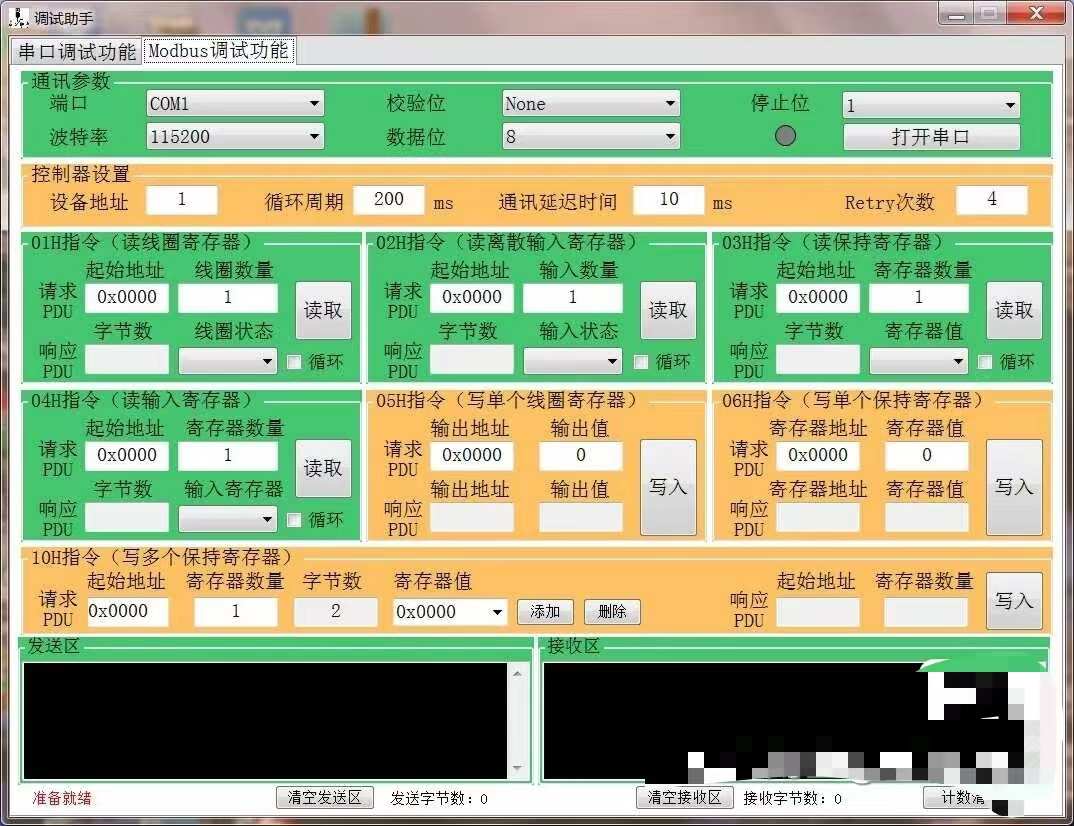Open 04H 输入寄存器 dropdown

click(227, 519)
